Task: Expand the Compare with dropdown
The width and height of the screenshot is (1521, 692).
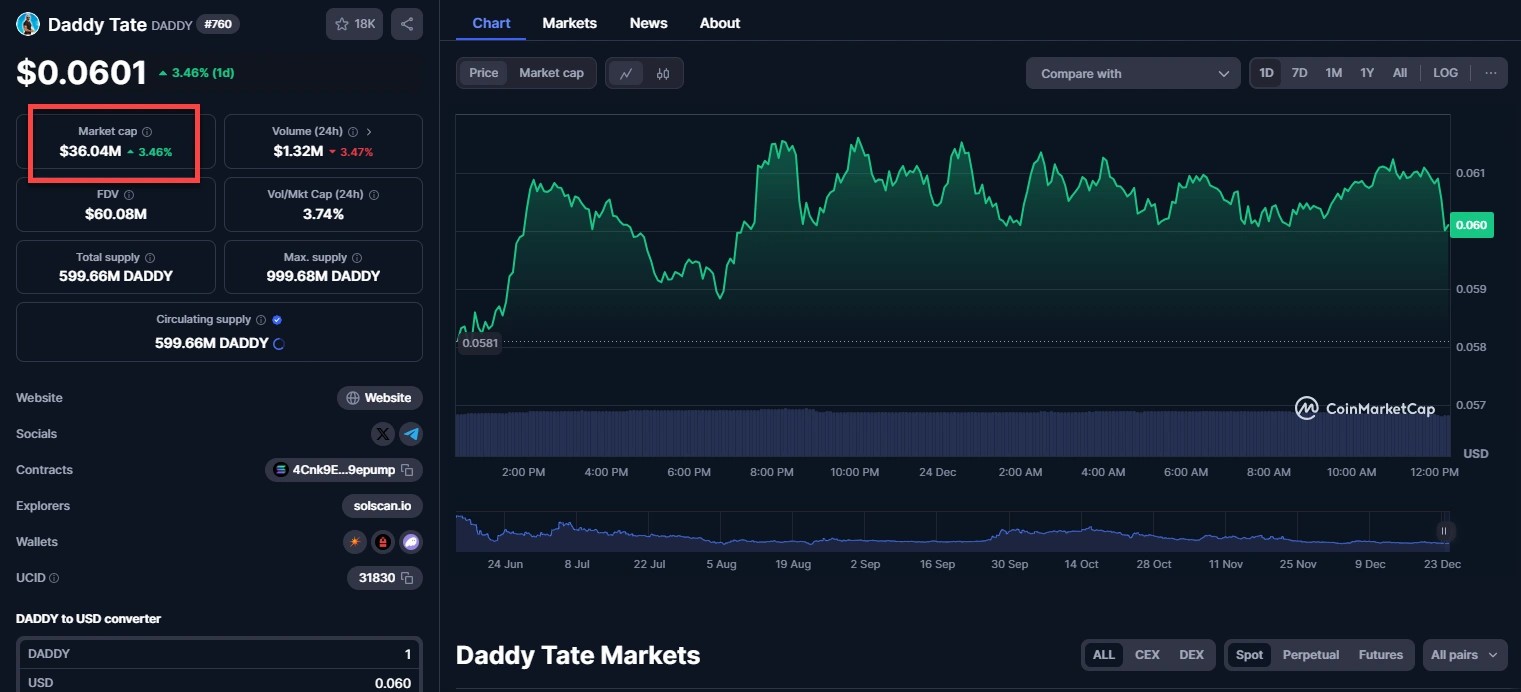Action: point(1133,73)
